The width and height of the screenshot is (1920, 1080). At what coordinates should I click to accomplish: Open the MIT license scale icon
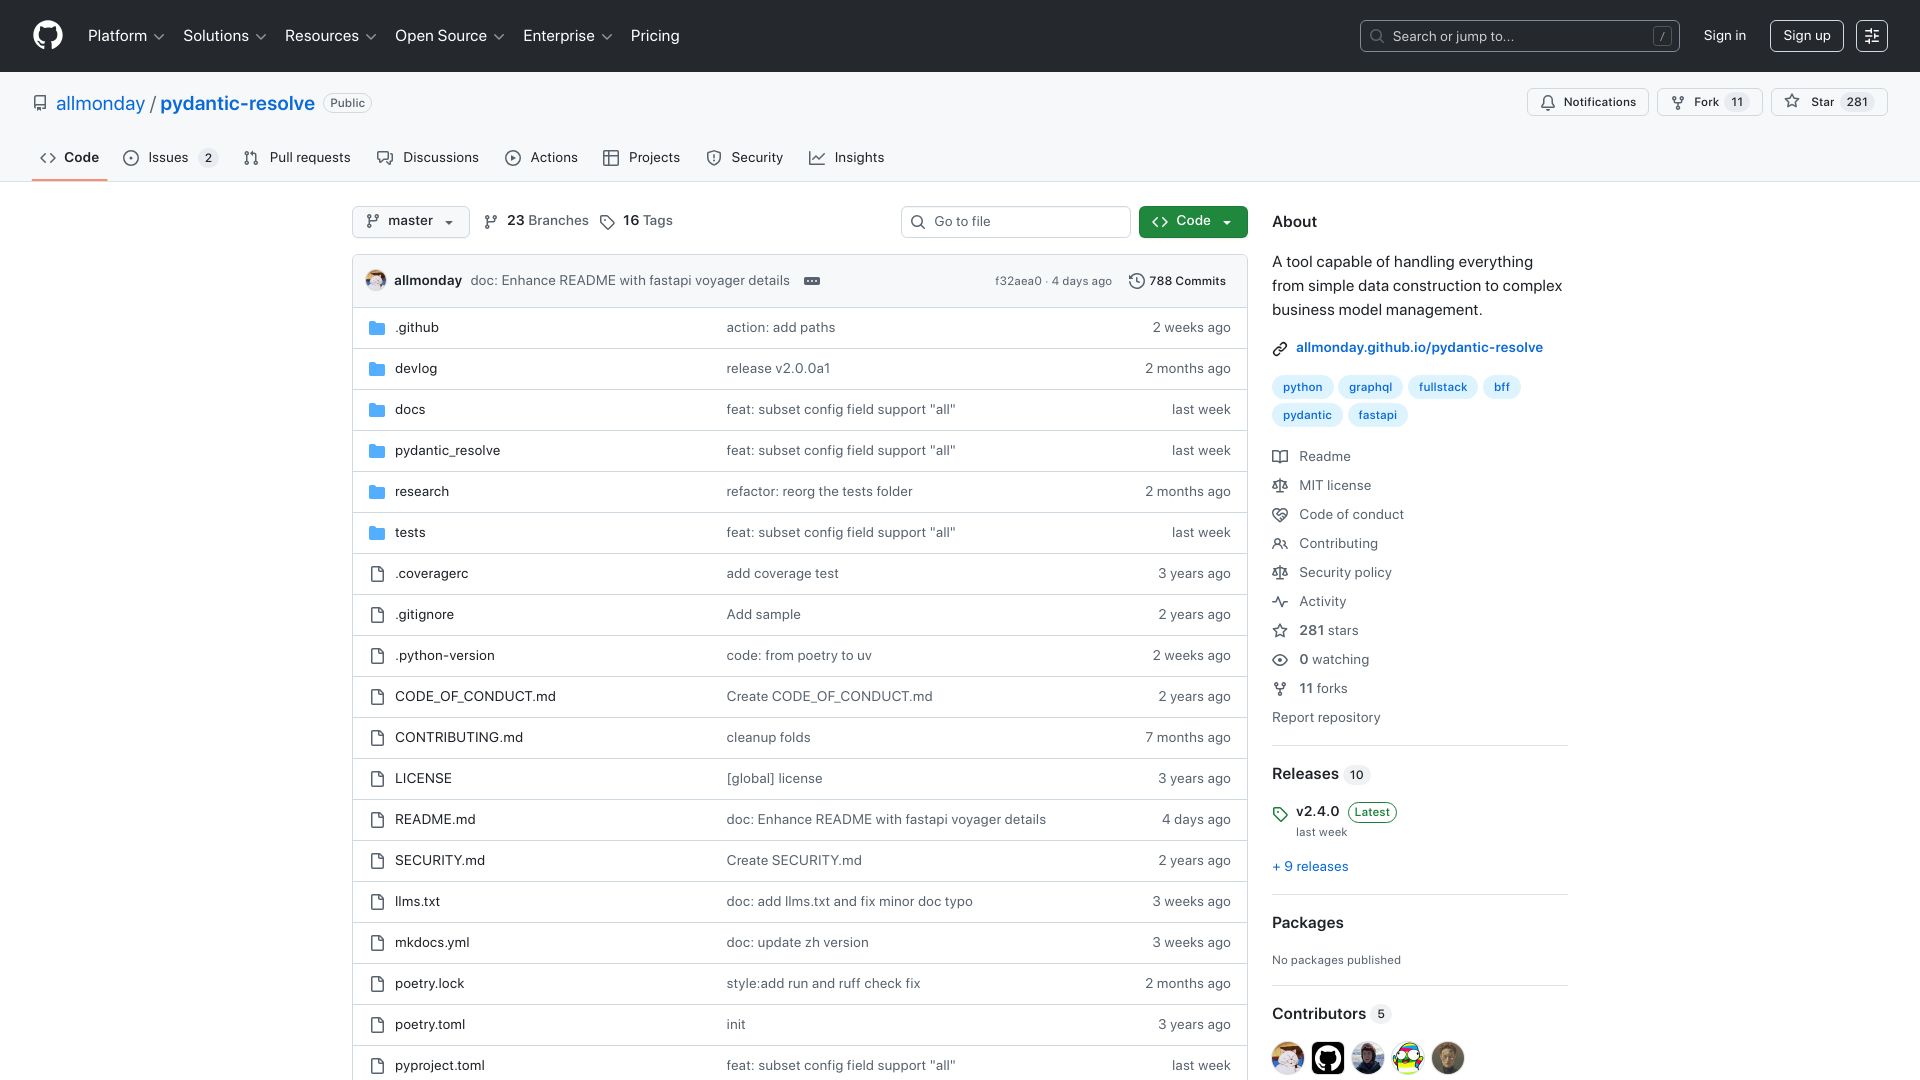(1280, 486)
